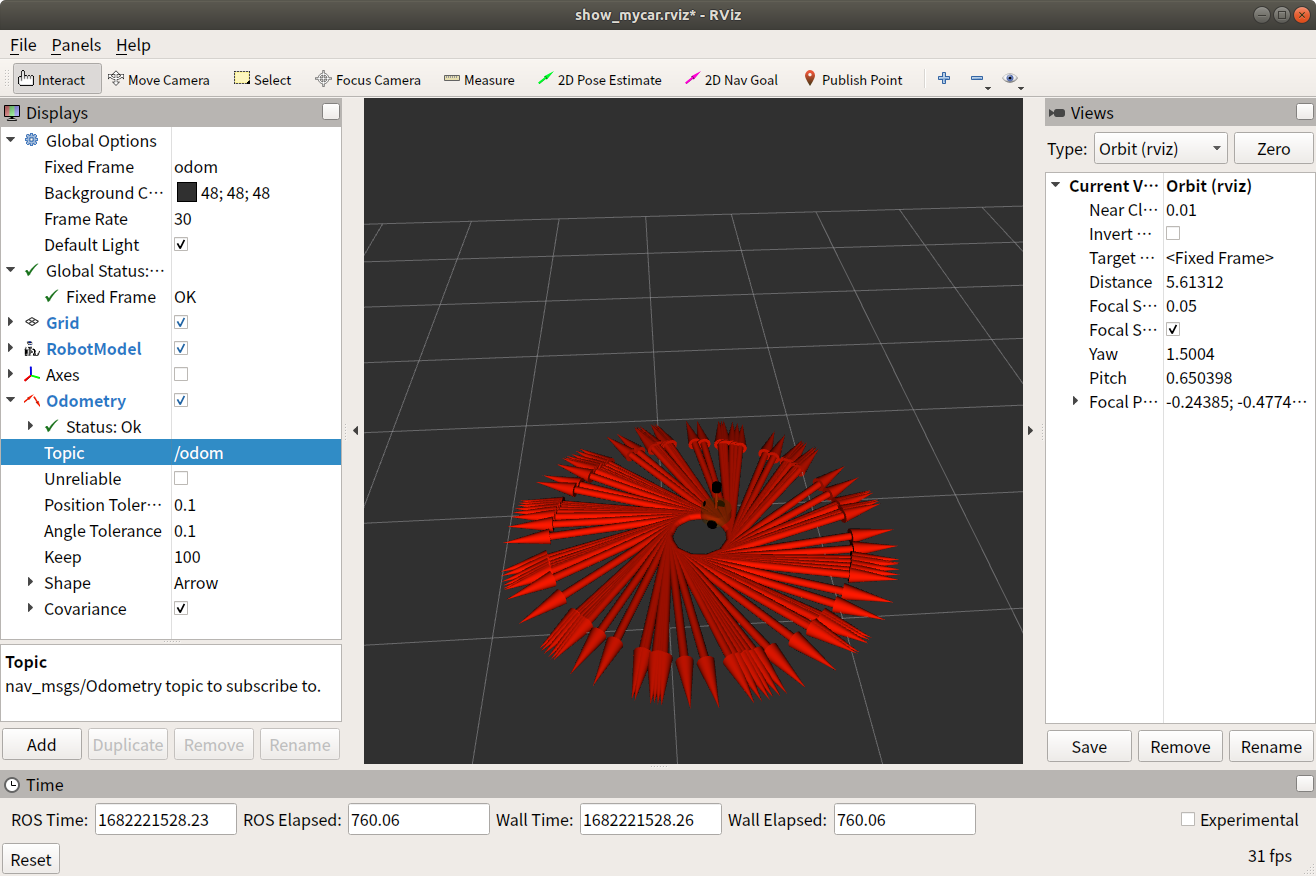Image resolution: width=1316 pixels, height=876 pixels.
Task: Activate the Publish Point tool
Action: [852, 80]
